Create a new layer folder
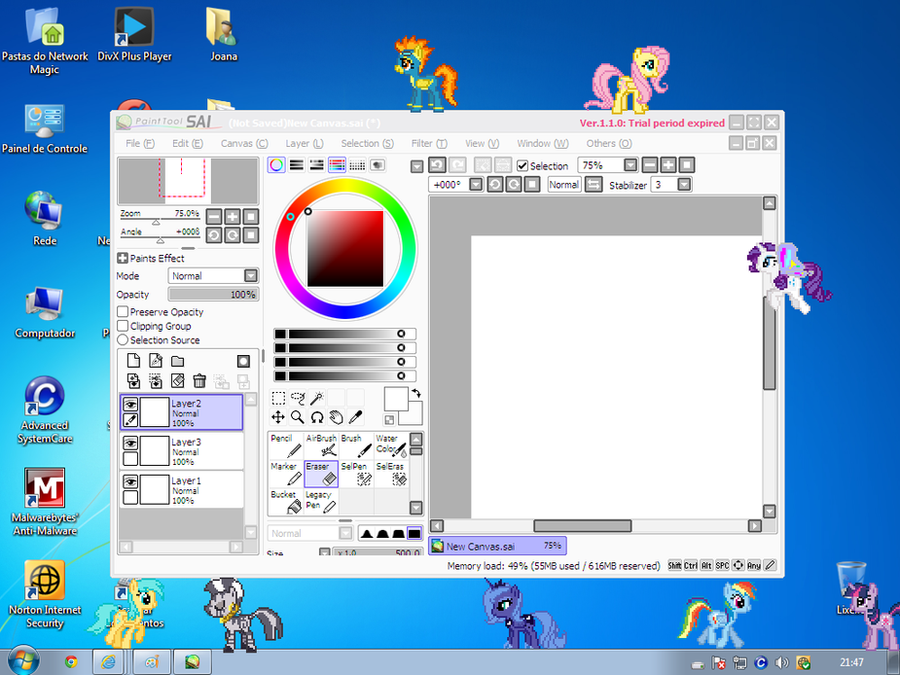Screen dimensions: 900x675 [x=177, y=361]
